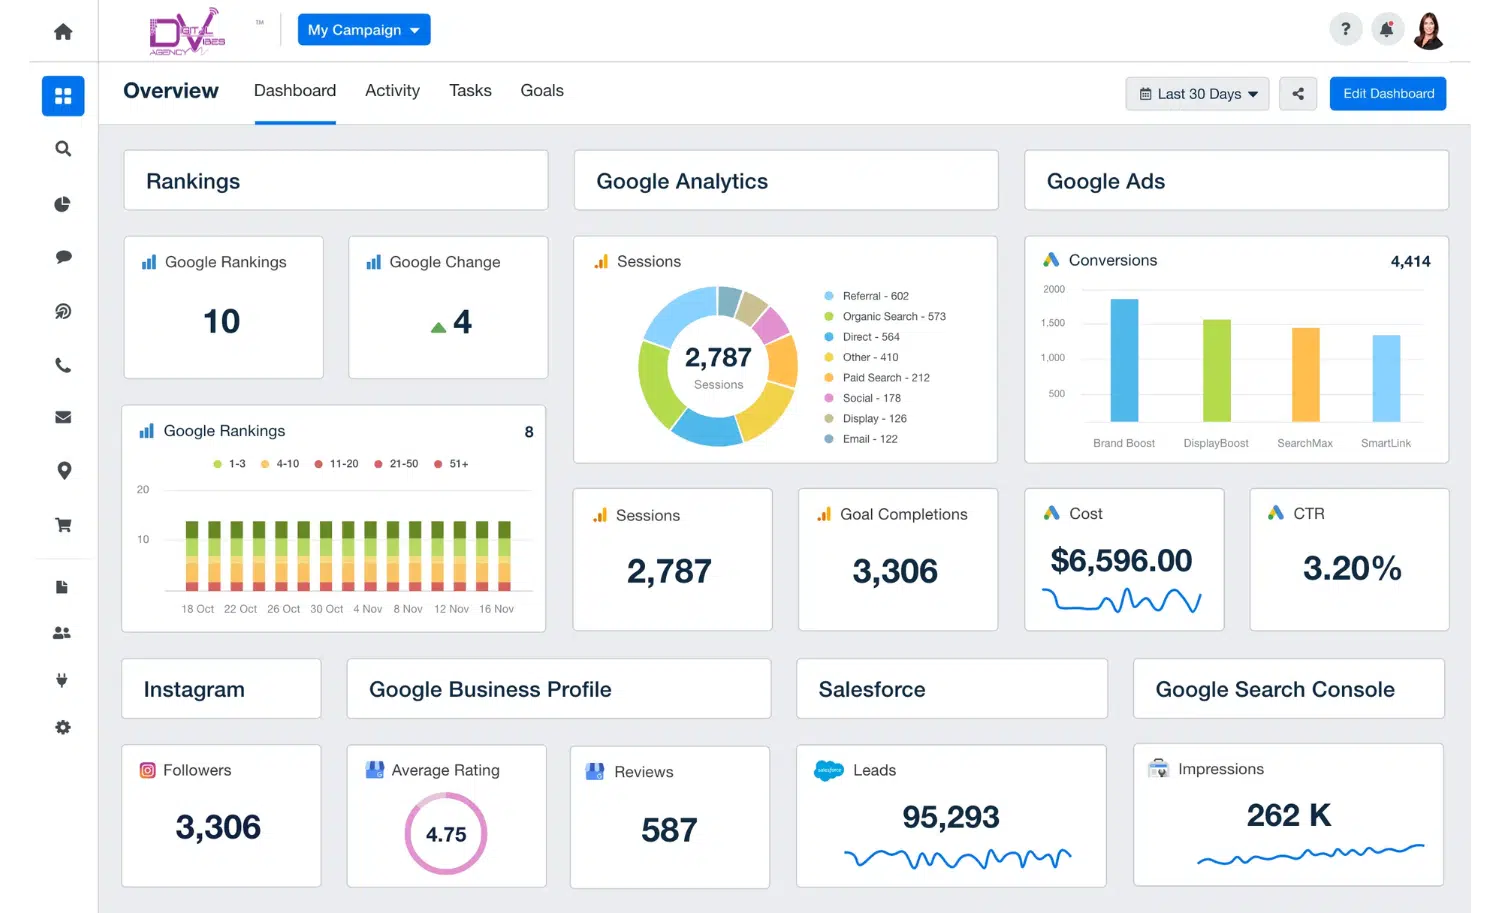This screenshot has width=1500, height=913.
Task: Open the shopping cart icon in sidebar
Action: pyautogui.click(x=63, y=525)
